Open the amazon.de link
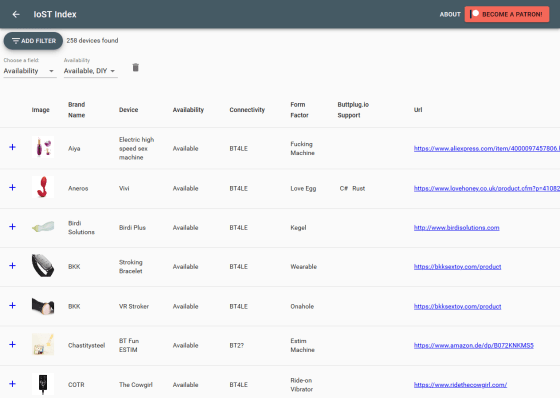 click(x=474, y=345)
